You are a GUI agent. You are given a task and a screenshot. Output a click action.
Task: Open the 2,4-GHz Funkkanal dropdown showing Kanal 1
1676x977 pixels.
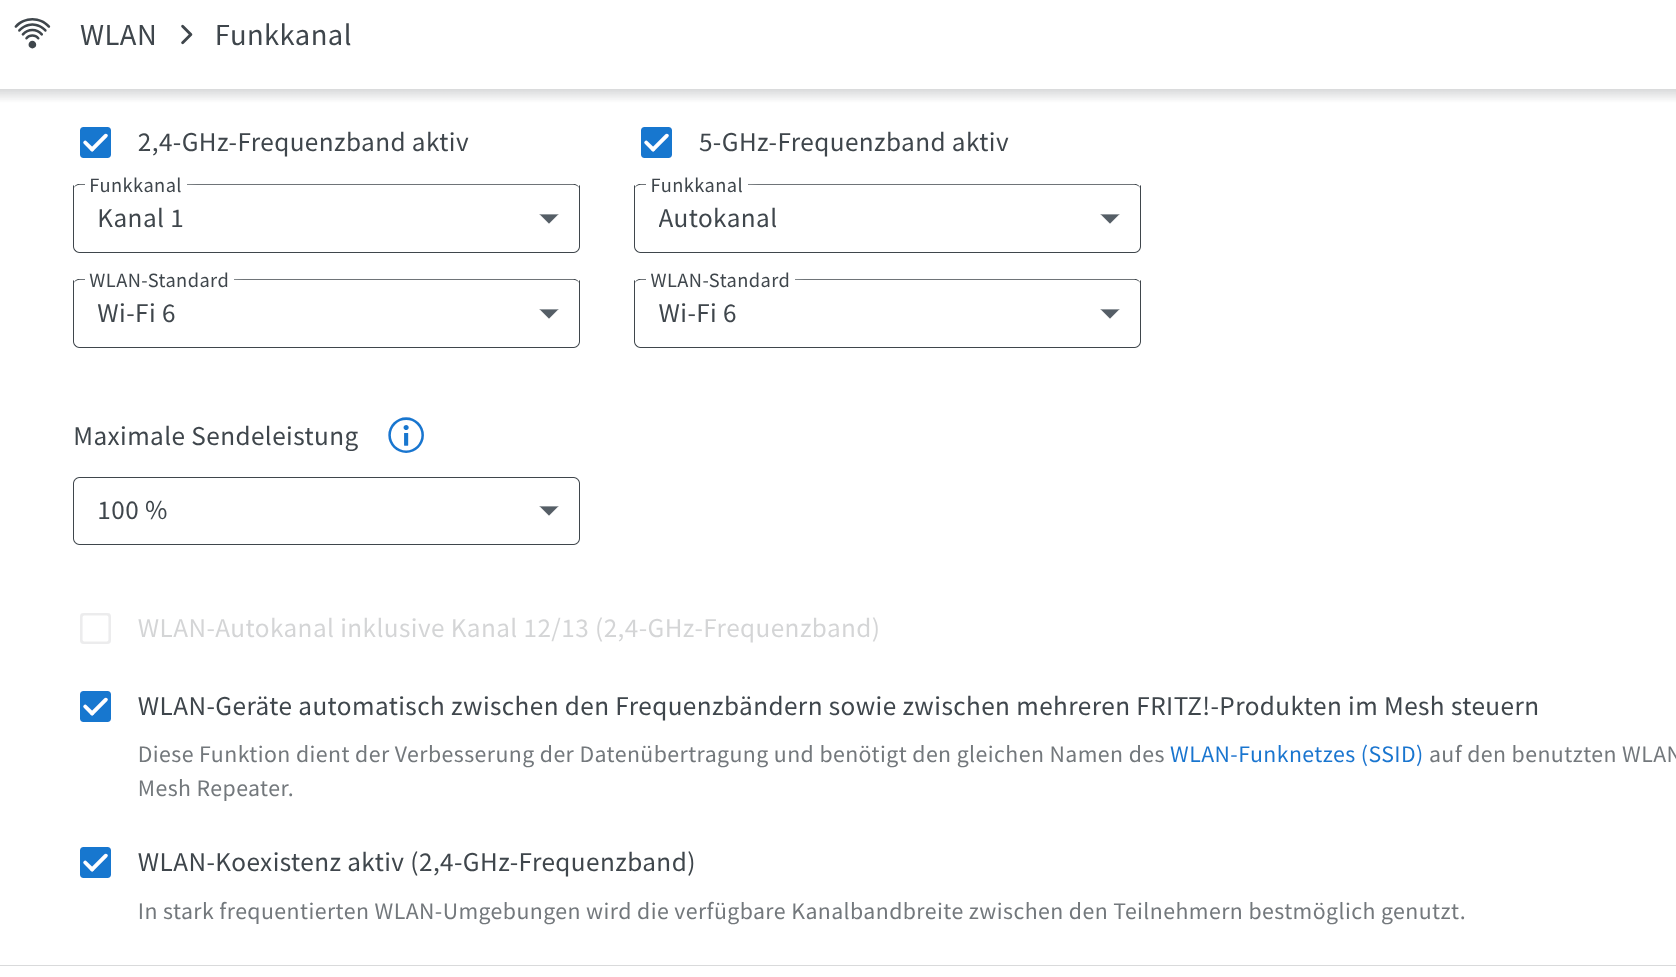coord(326,219)
